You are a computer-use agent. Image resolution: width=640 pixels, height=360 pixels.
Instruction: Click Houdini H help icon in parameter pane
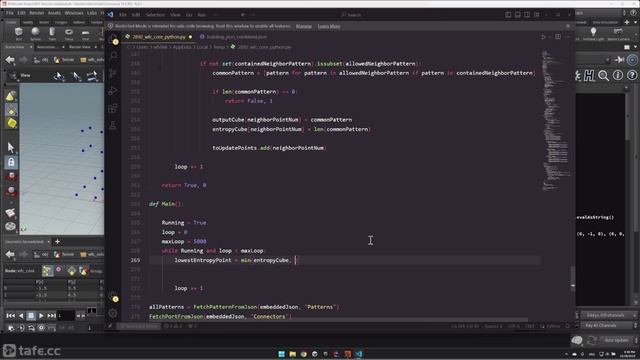(x=589, y=76)
